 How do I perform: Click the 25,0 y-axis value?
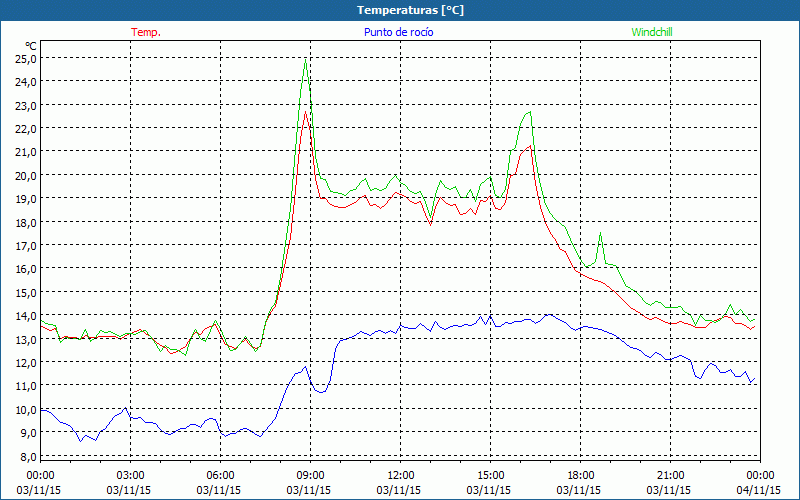pyautogui.click(x=26, y=58)
